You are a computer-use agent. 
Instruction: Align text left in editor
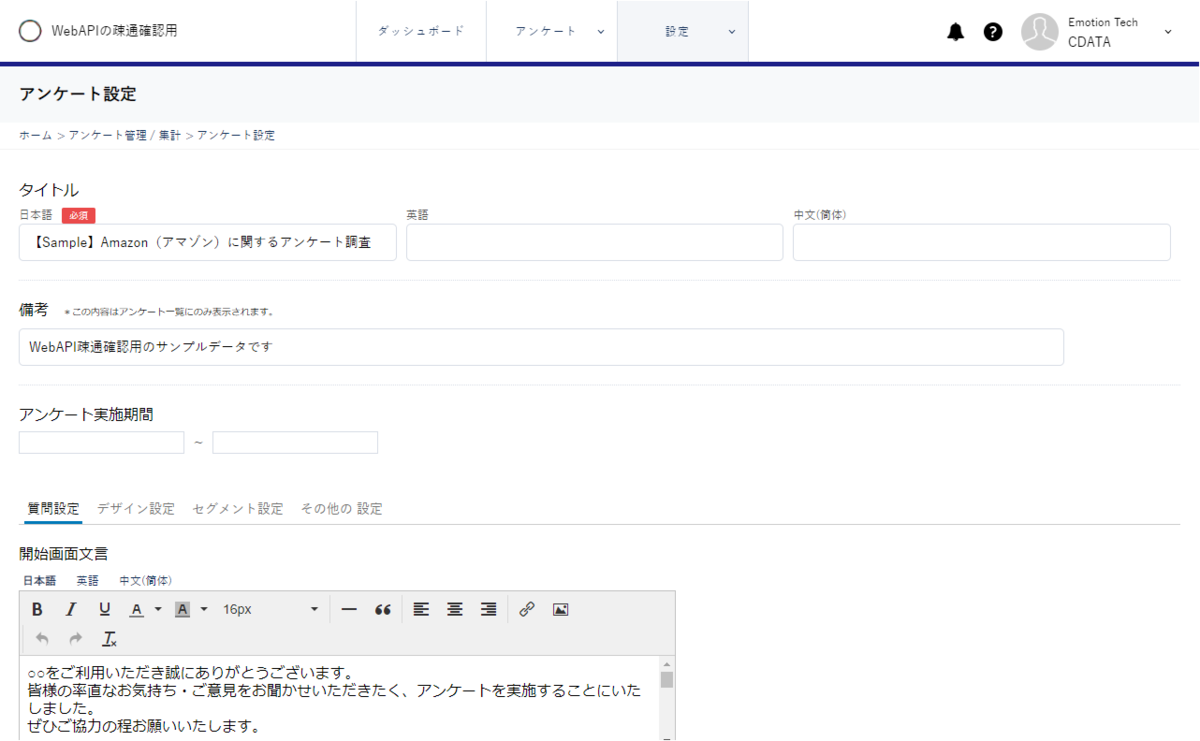point(421,609)
